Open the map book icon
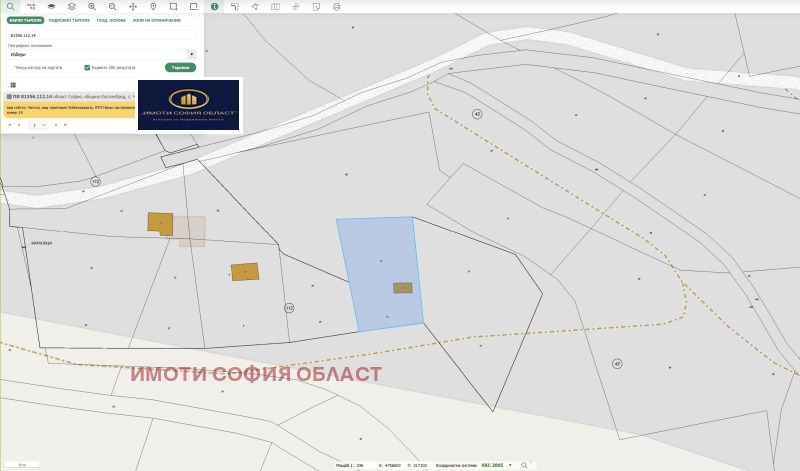 click(276, 7)
